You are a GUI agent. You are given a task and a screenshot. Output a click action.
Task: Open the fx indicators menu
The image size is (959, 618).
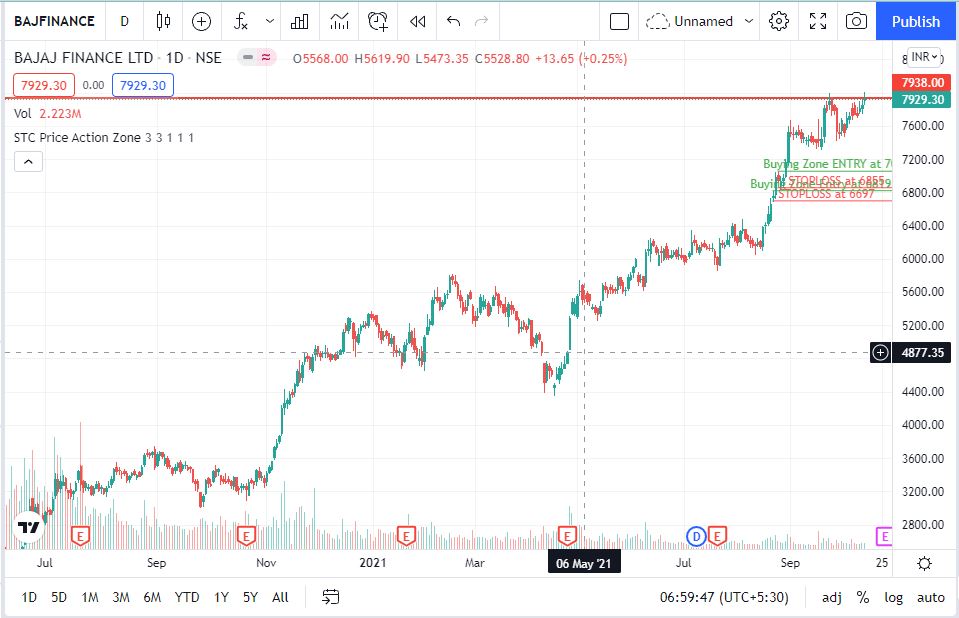point(241,21)
